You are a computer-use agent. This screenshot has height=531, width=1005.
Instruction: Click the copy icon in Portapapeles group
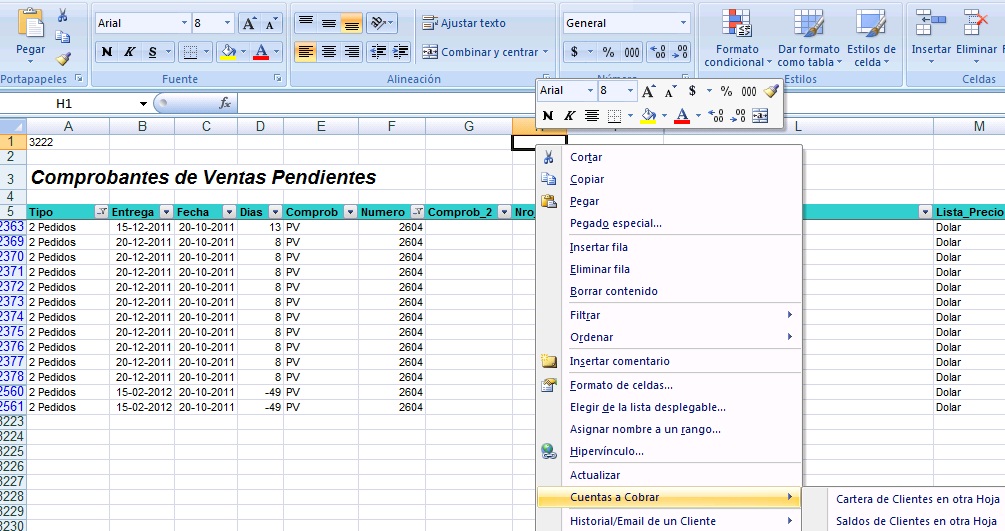[63, 37]
